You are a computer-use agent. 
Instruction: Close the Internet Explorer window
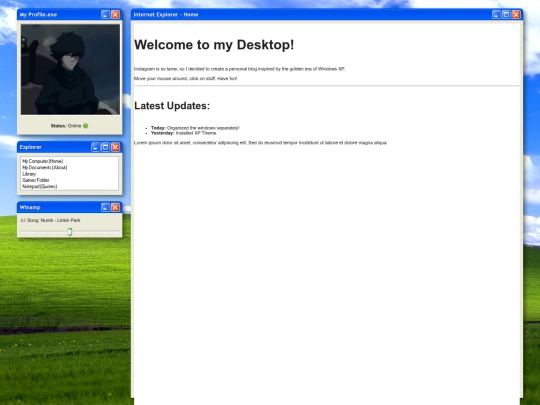[x=516, y=14]
